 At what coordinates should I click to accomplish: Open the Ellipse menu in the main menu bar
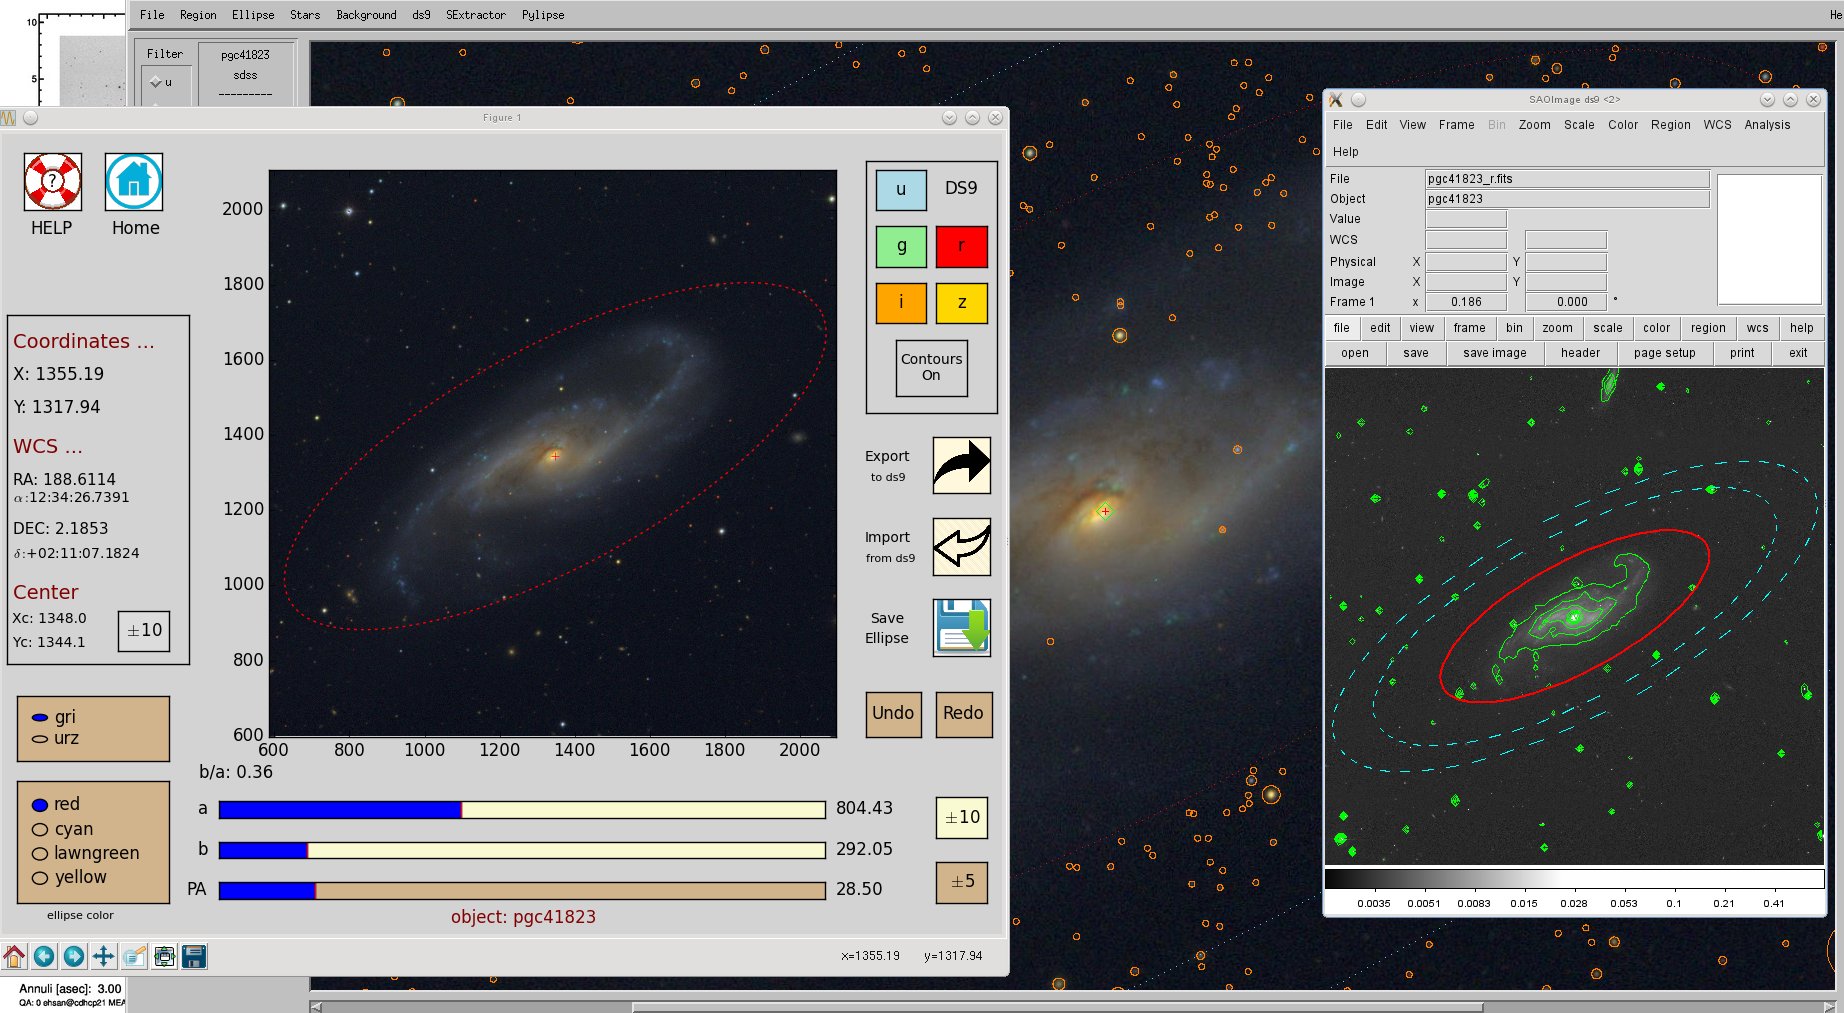click(253, 15)
